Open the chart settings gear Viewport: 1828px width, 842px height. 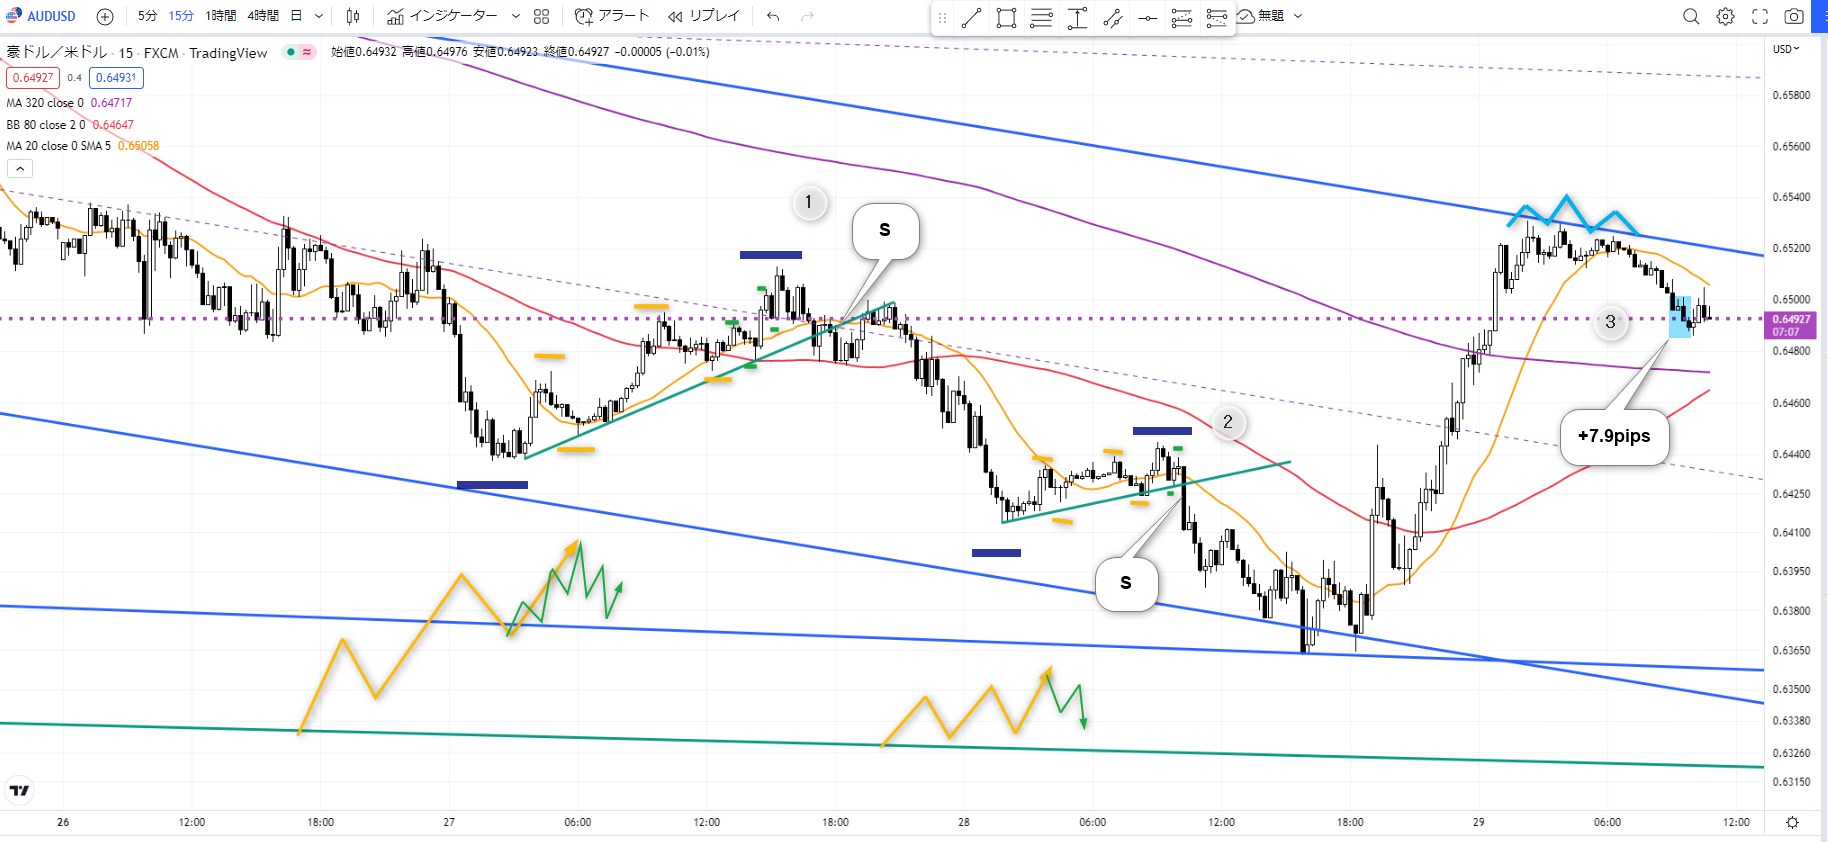coord(1725,16)
